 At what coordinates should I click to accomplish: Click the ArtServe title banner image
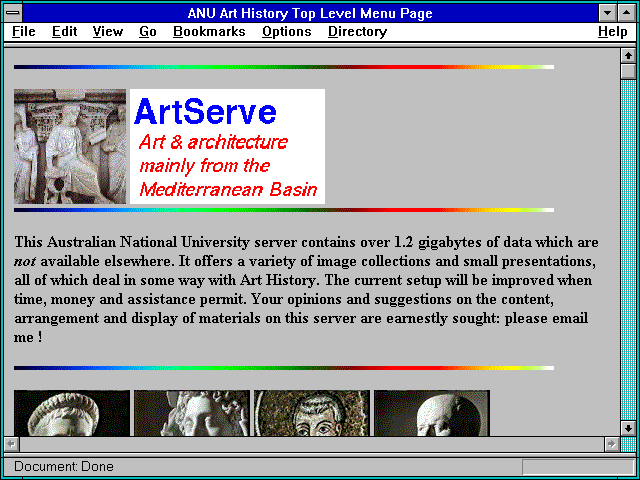point(227,146)
